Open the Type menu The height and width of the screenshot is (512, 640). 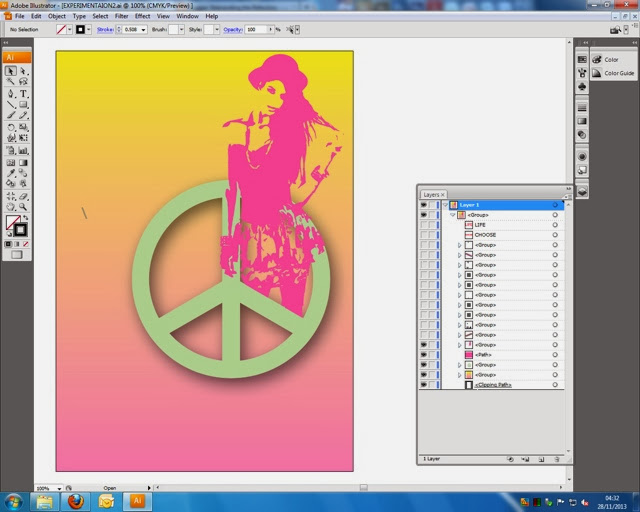point(79,16)
